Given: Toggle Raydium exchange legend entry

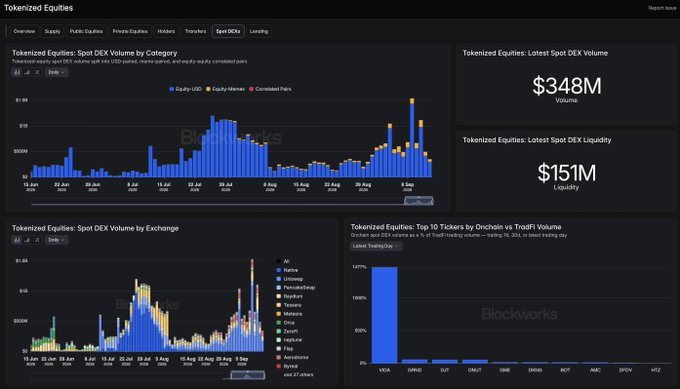Looking at the screenshot, I should click(x=289, y=296).
